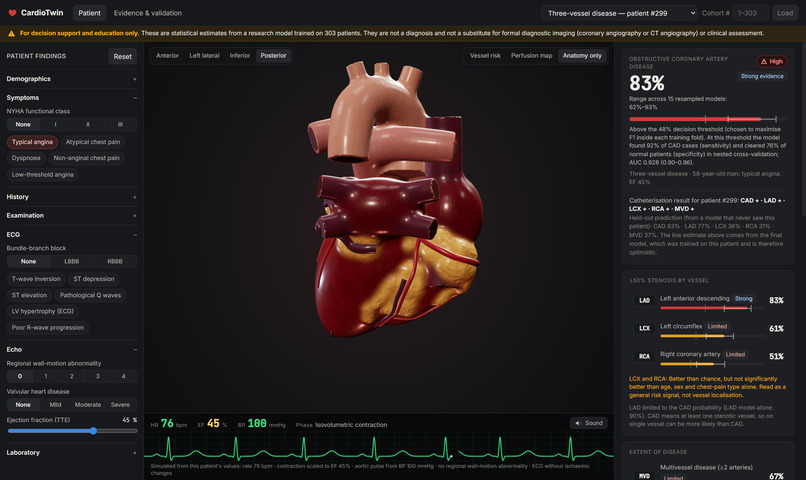Click the LCX vessel badge
The image size is (806, 480).
[644, 328]
